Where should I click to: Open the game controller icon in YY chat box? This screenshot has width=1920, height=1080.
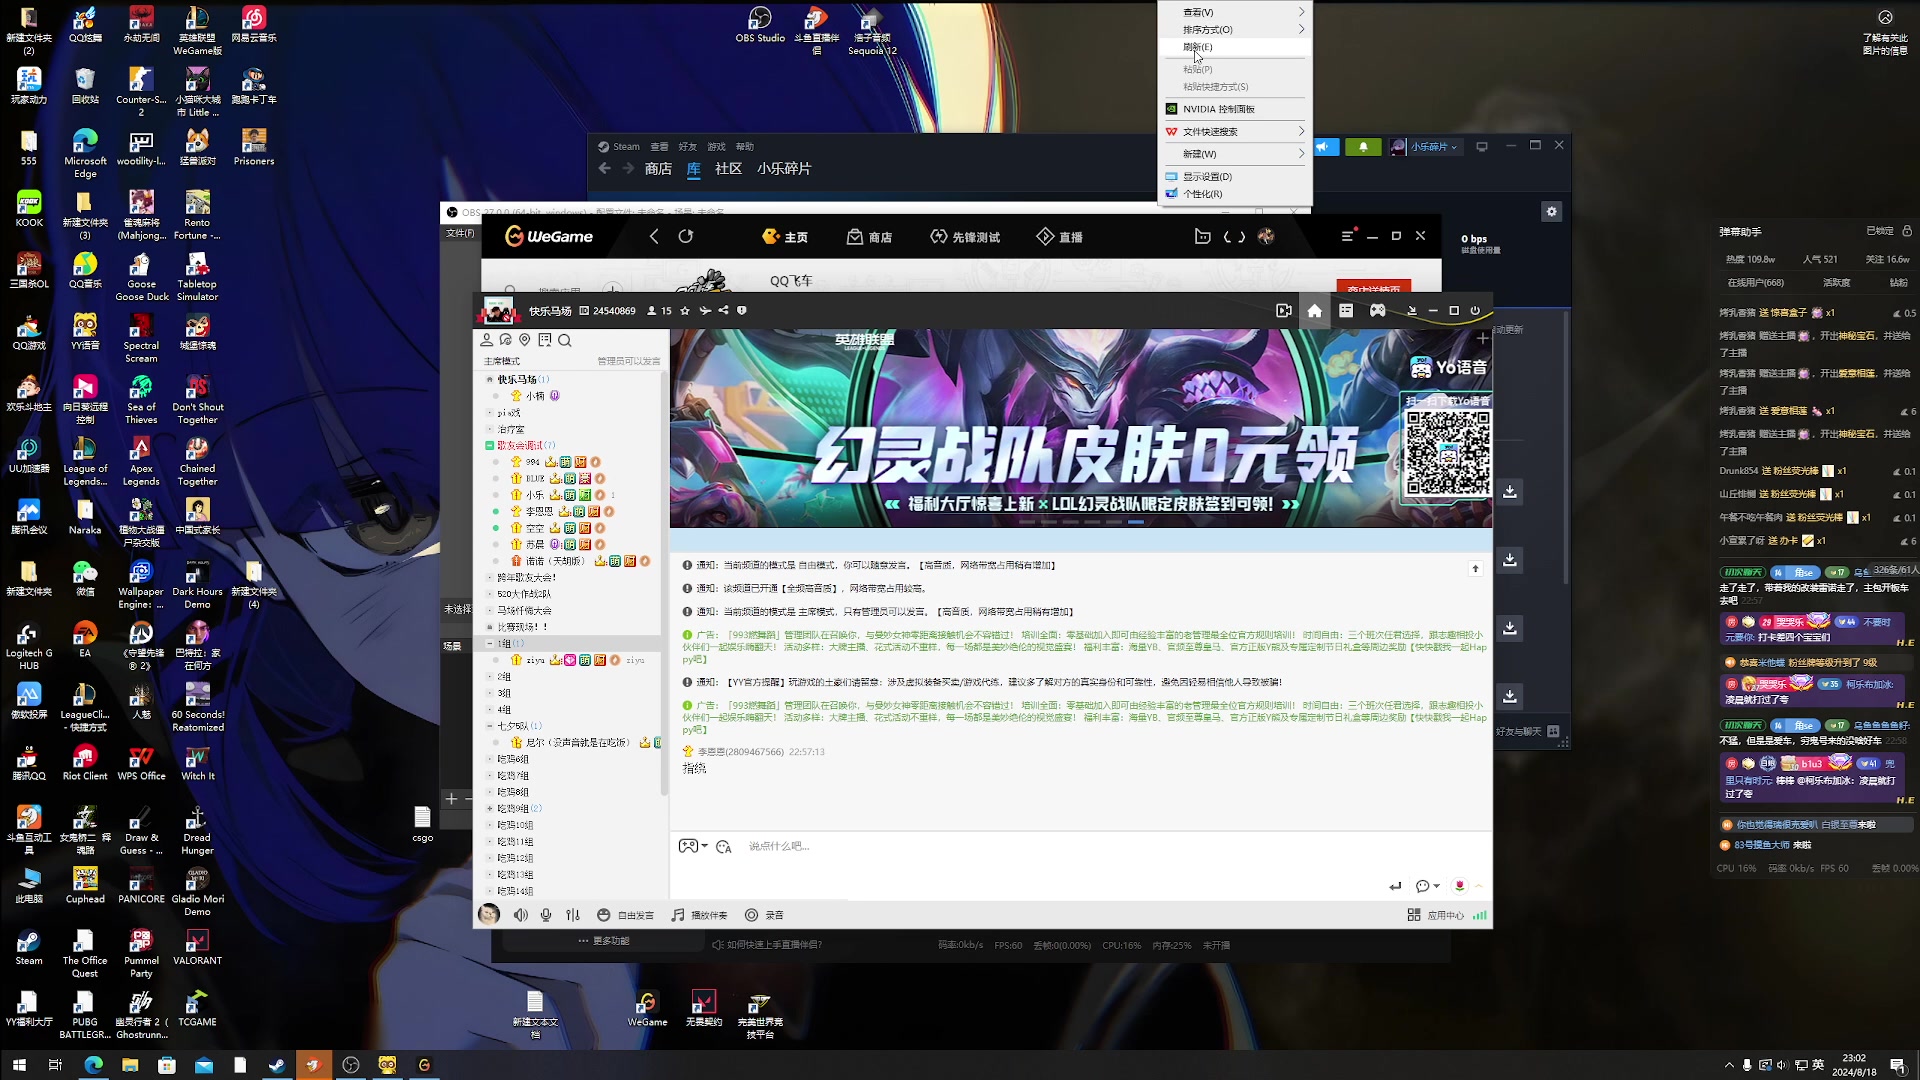689,846
